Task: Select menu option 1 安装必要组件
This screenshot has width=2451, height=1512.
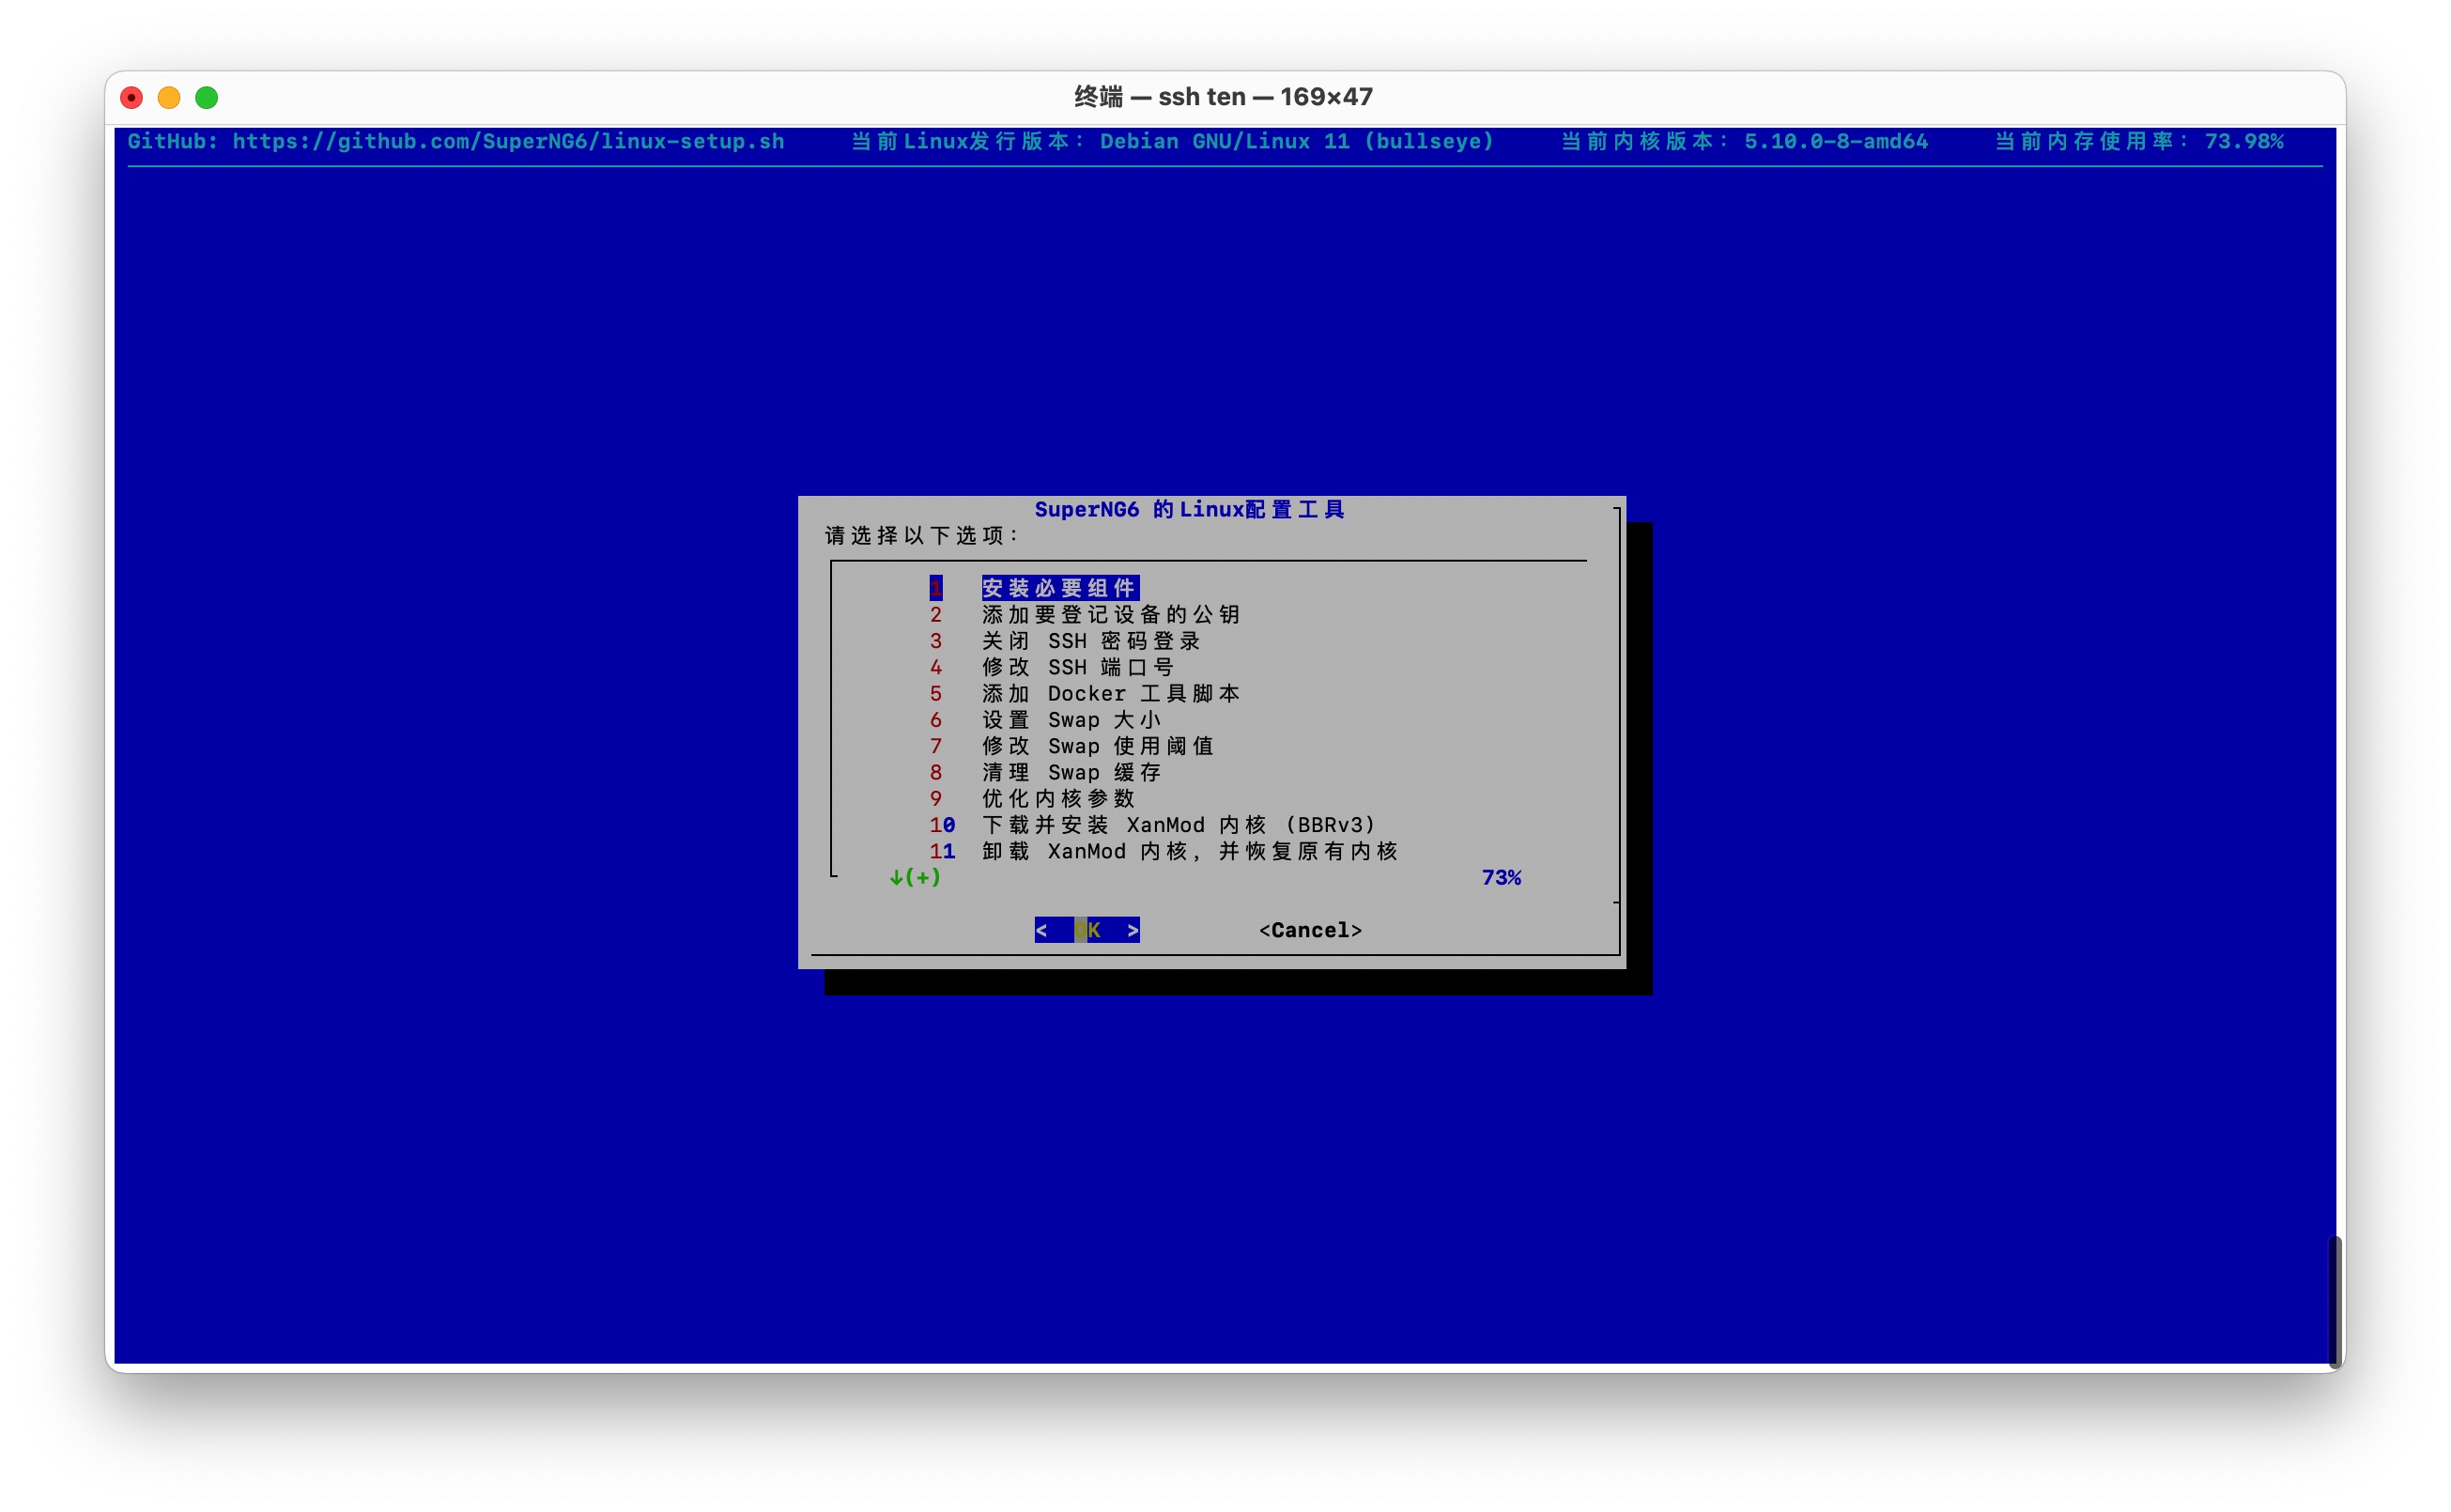Action: tap(1034, 587)
